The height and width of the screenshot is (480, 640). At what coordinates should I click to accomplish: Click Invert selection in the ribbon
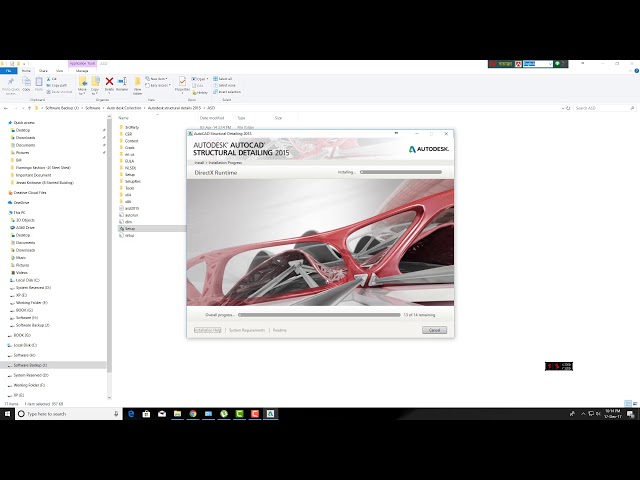click(x=227, y=92)
